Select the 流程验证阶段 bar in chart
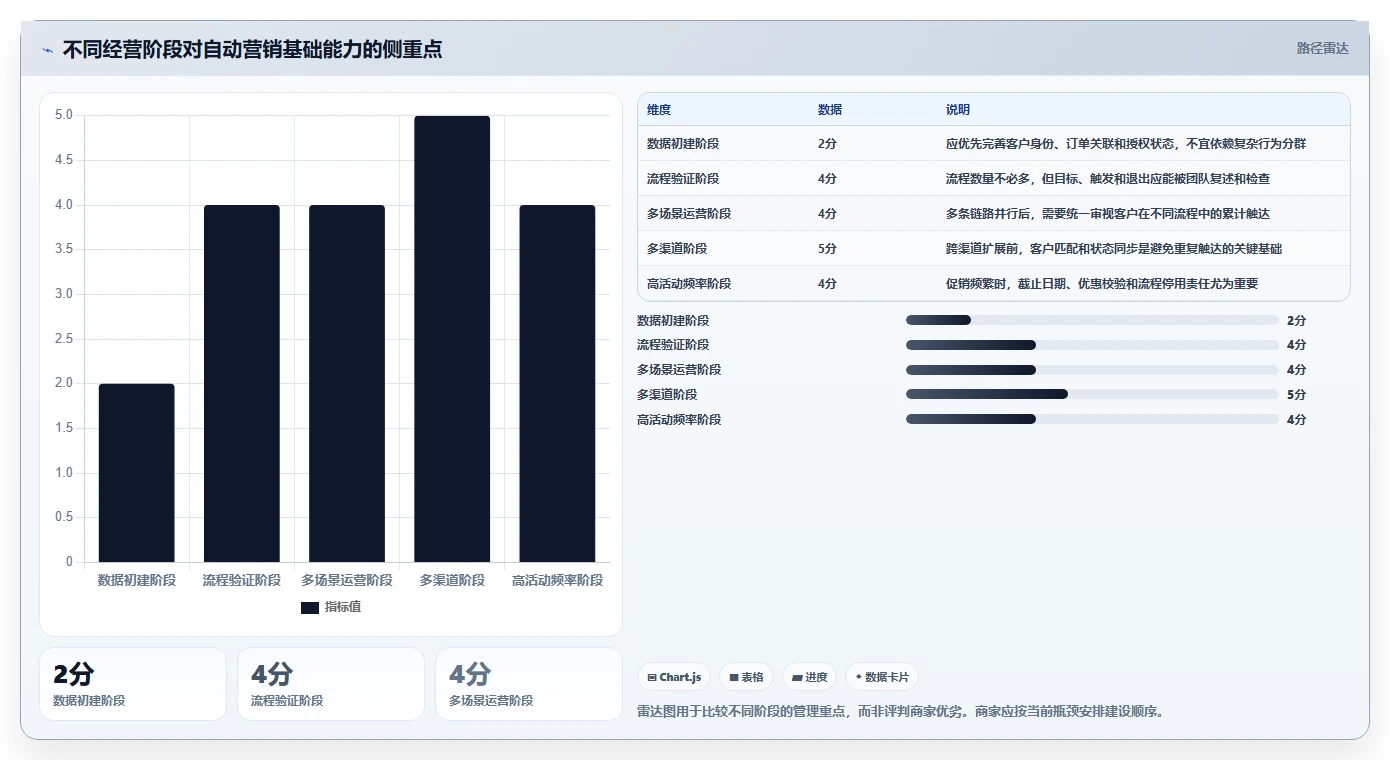 tap(242, 384)
